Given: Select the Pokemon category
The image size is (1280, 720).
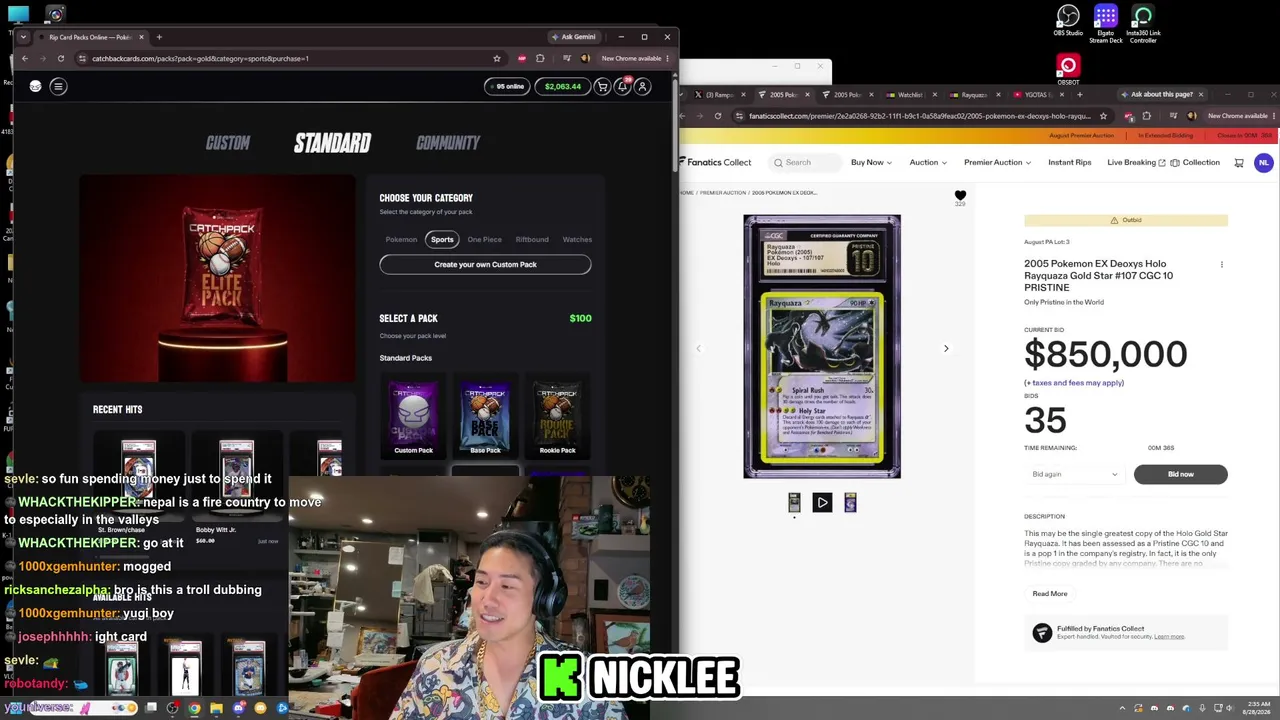Looking at the screenshot, I should coord(401,240).
